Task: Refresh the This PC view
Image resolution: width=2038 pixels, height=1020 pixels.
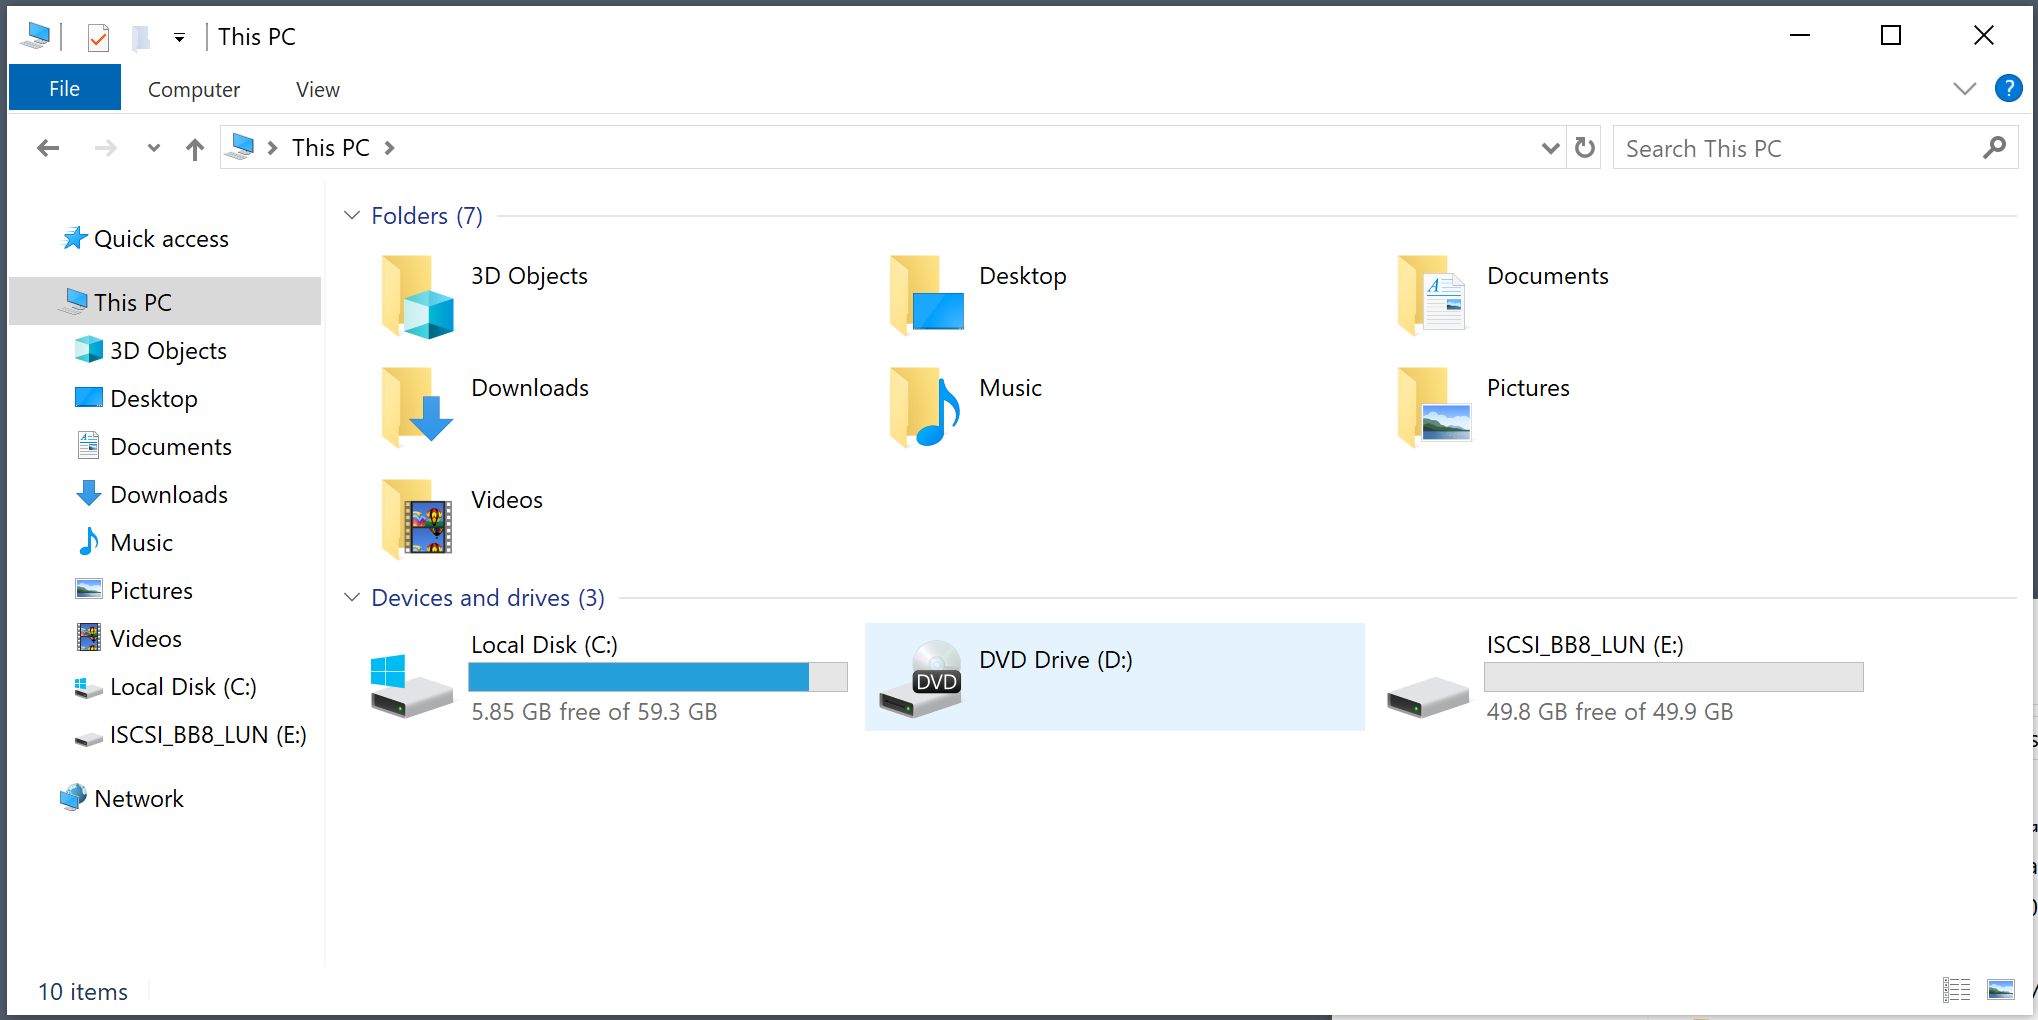Action: [1585, 148]
